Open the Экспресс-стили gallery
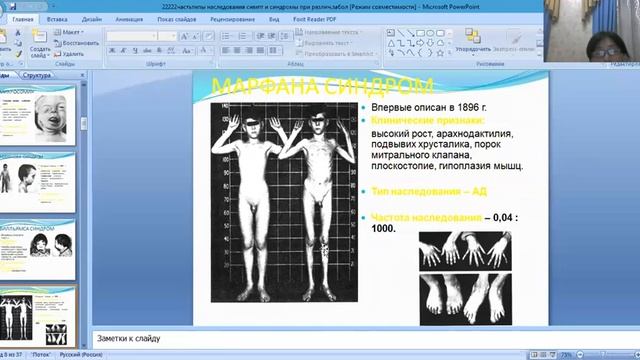 coord(514,41)
